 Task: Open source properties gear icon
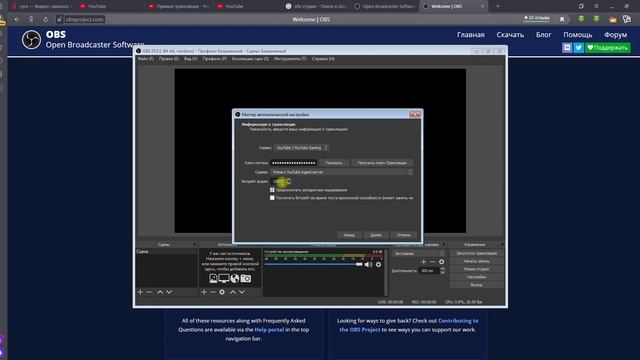(x=222, y=292)
